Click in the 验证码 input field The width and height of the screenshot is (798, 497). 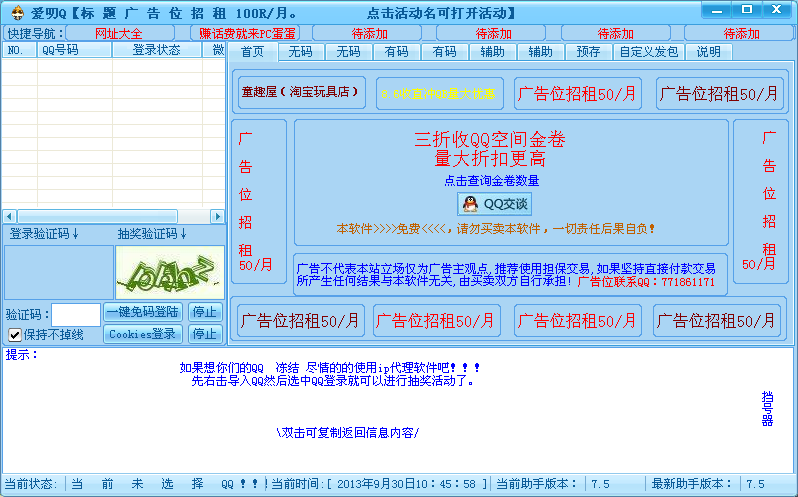click(x=76, y=314)
